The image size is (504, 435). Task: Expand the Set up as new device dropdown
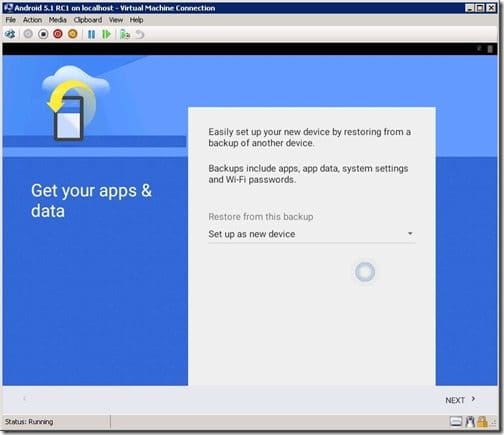point(312,234)
